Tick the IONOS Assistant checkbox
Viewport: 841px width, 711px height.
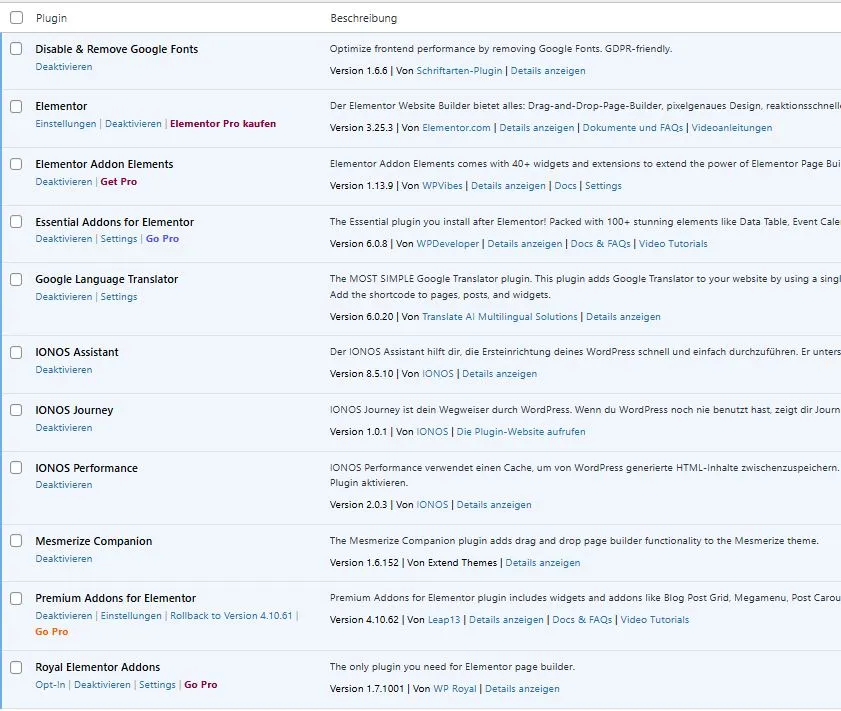coord(16,352)
